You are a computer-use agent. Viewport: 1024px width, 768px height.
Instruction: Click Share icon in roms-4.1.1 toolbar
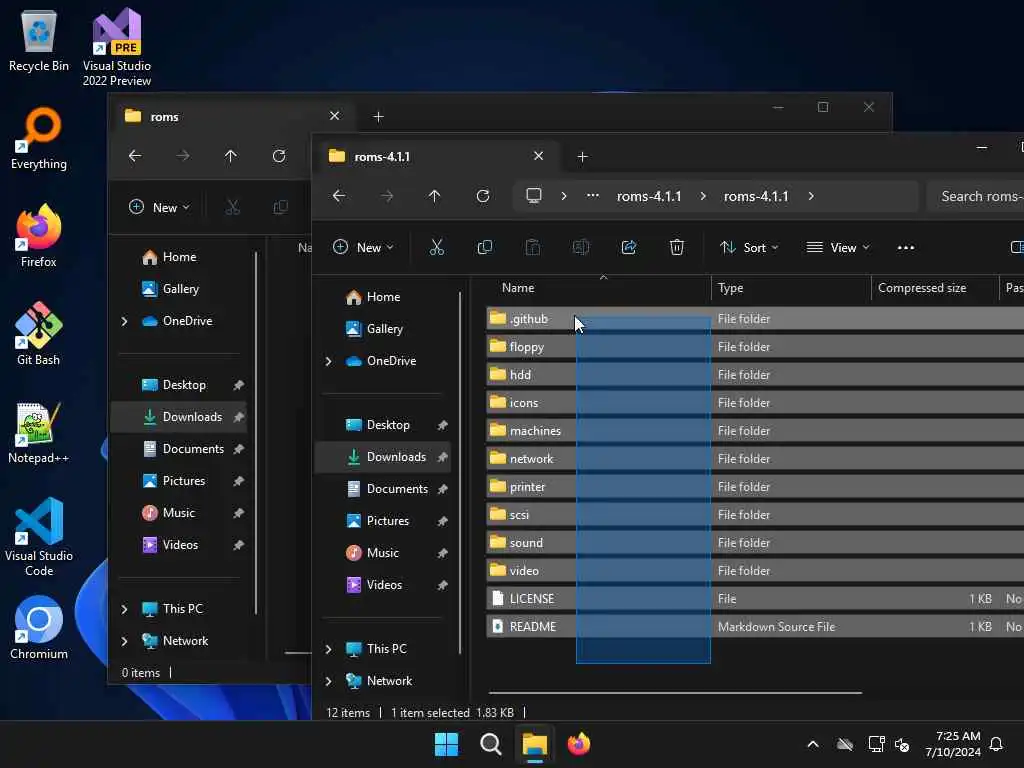point(629,248)
